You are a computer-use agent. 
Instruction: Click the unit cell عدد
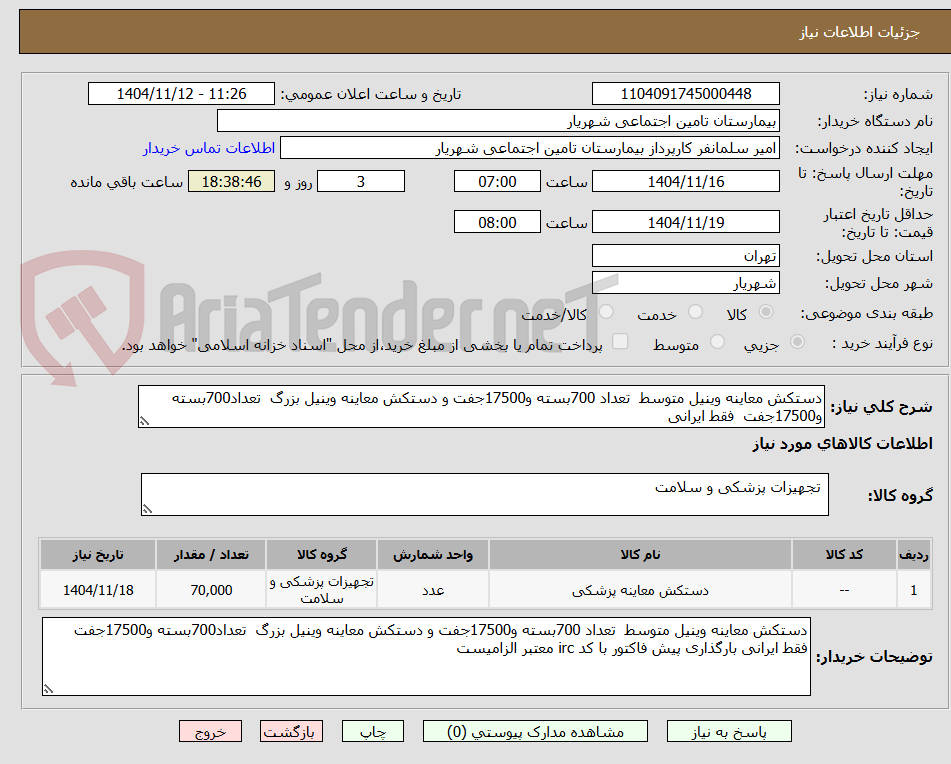433,590
